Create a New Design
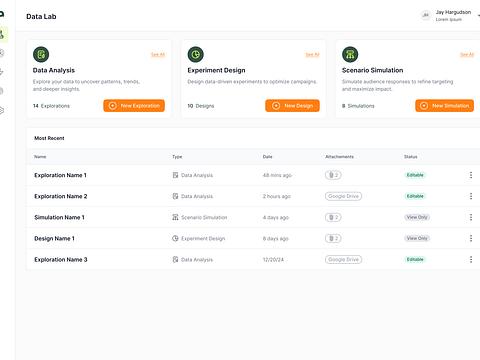This screenshot has width=480, height=360. point(292,106)
